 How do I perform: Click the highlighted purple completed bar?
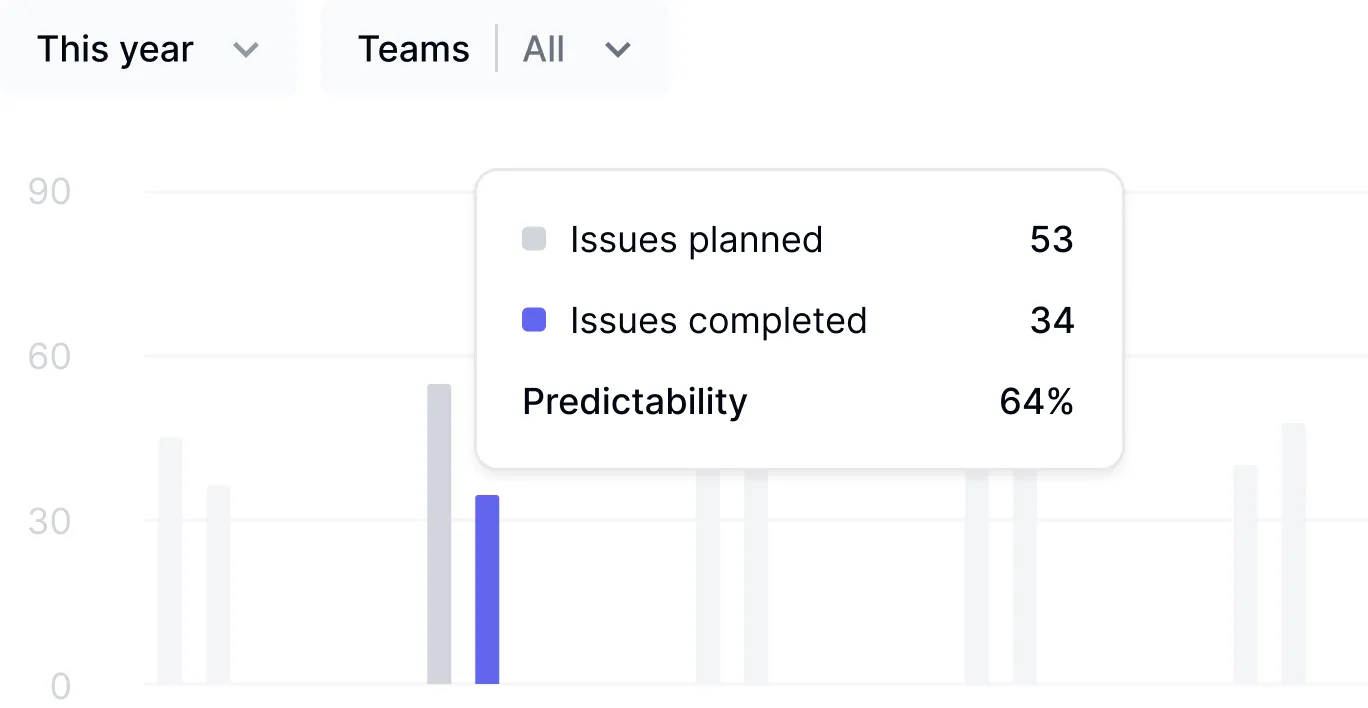pyautogui.click(x=487, y=589)
